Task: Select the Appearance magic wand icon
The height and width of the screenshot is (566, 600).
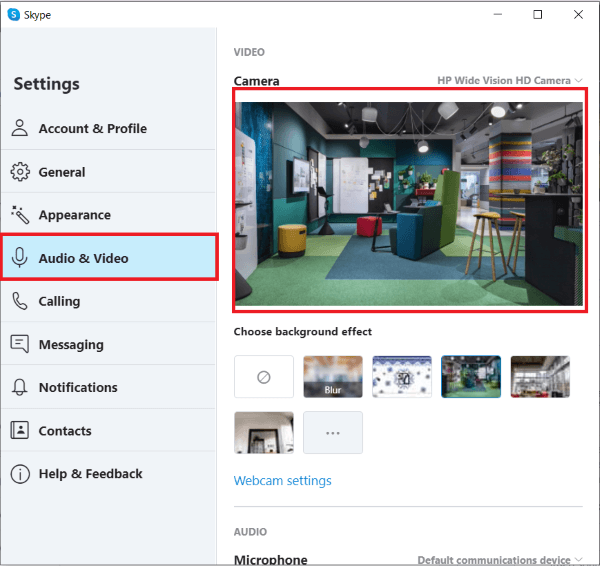Action: [x=20, y=215]
